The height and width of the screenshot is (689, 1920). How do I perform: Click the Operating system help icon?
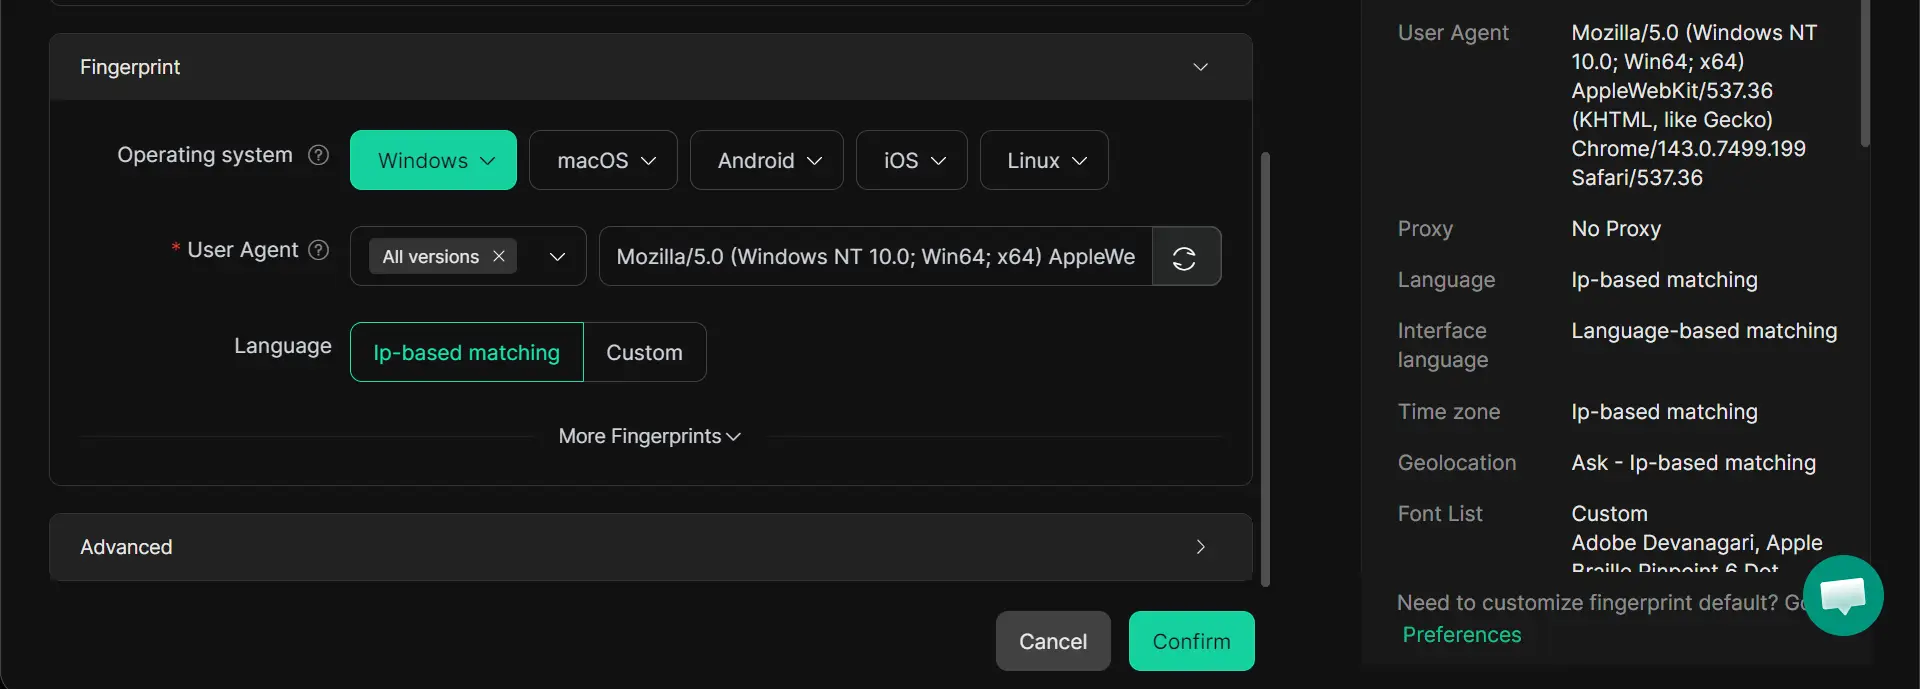pyautogui.click(x=318, y=155)
